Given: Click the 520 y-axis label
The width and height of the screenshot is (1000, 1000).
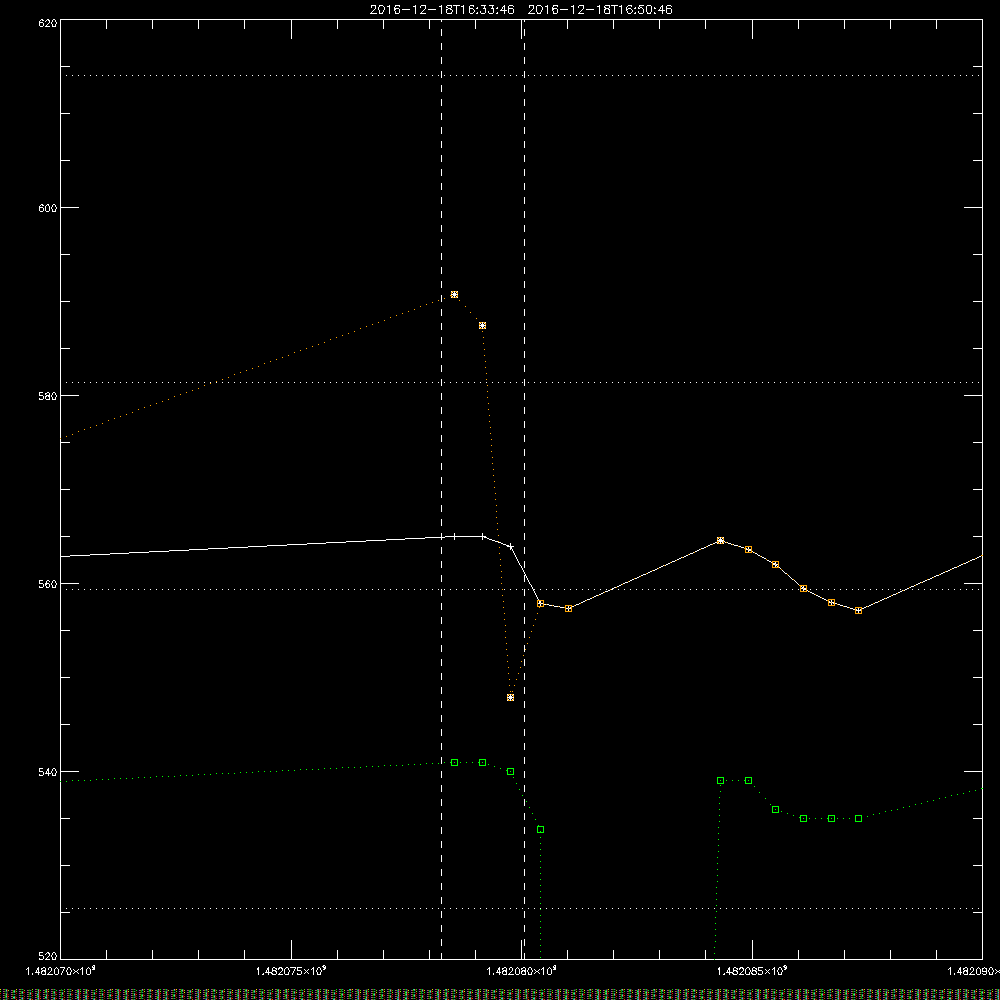Looking at the screenshot, I should pos(48,957).
